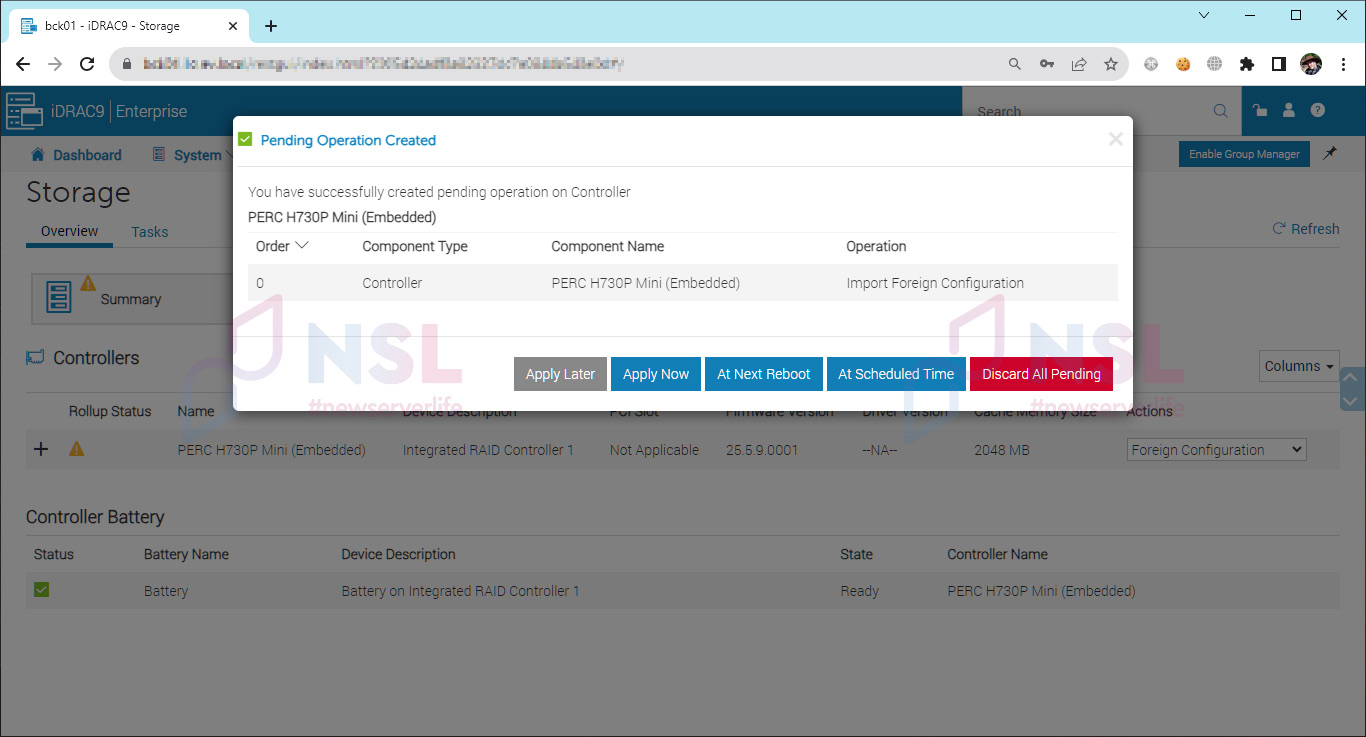Bookmark this page with star icon
Image resolution: width=1366 pixels, height=737 pixels.
(1110, 64)
